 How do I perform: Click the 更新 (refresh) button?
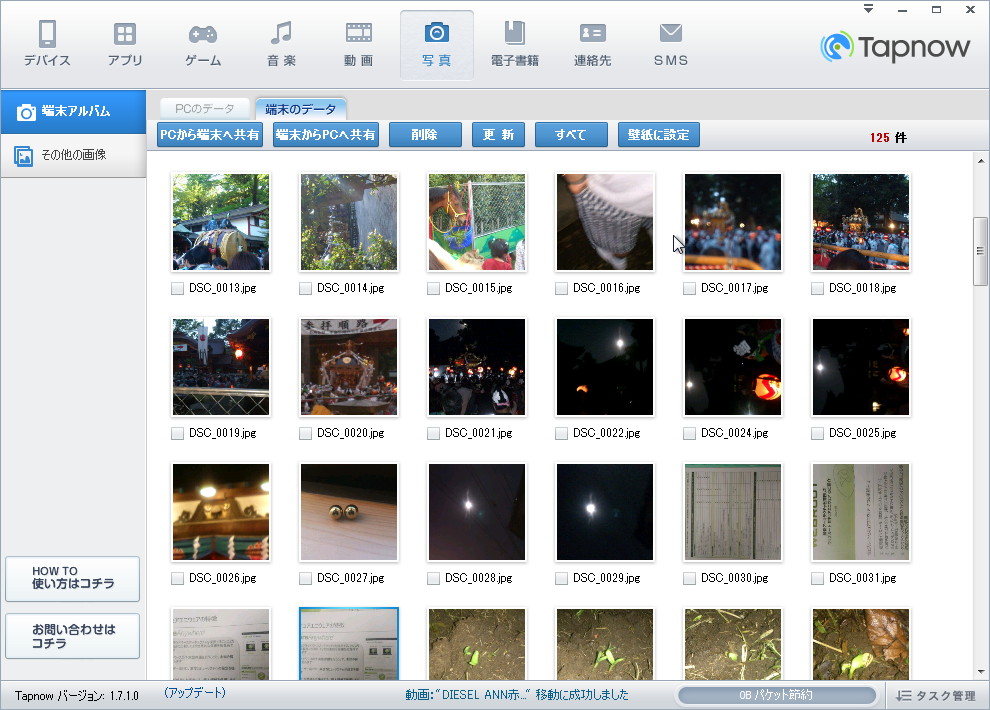[x=498, y=134]
